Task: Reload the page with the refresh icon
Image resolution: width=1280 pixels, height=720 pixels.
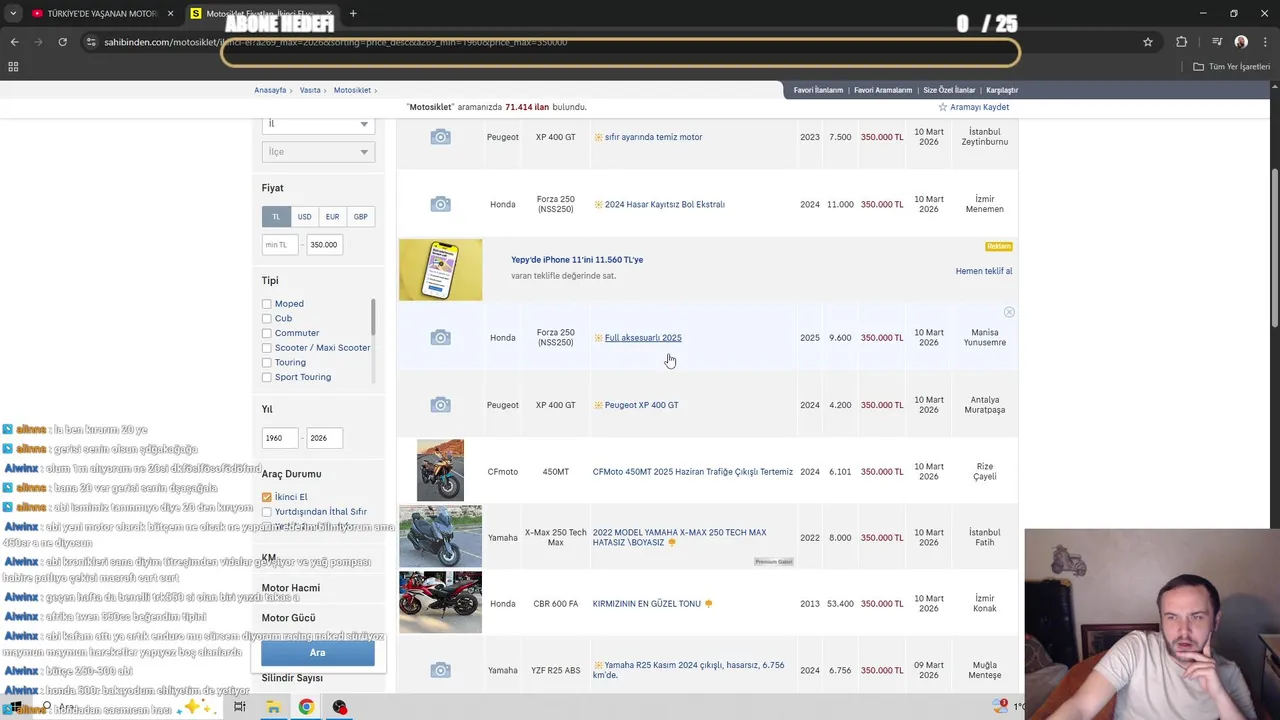Action: 62,42
